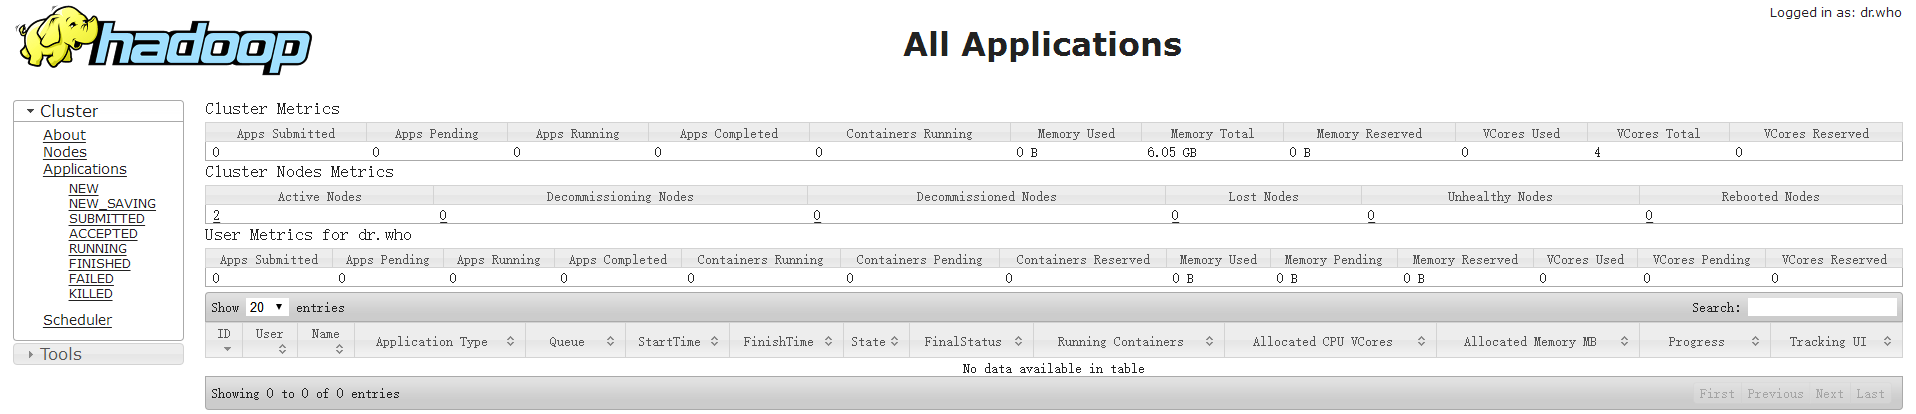
Task: Sort by Progress column icon
Action: click(x=1755, y=342)
